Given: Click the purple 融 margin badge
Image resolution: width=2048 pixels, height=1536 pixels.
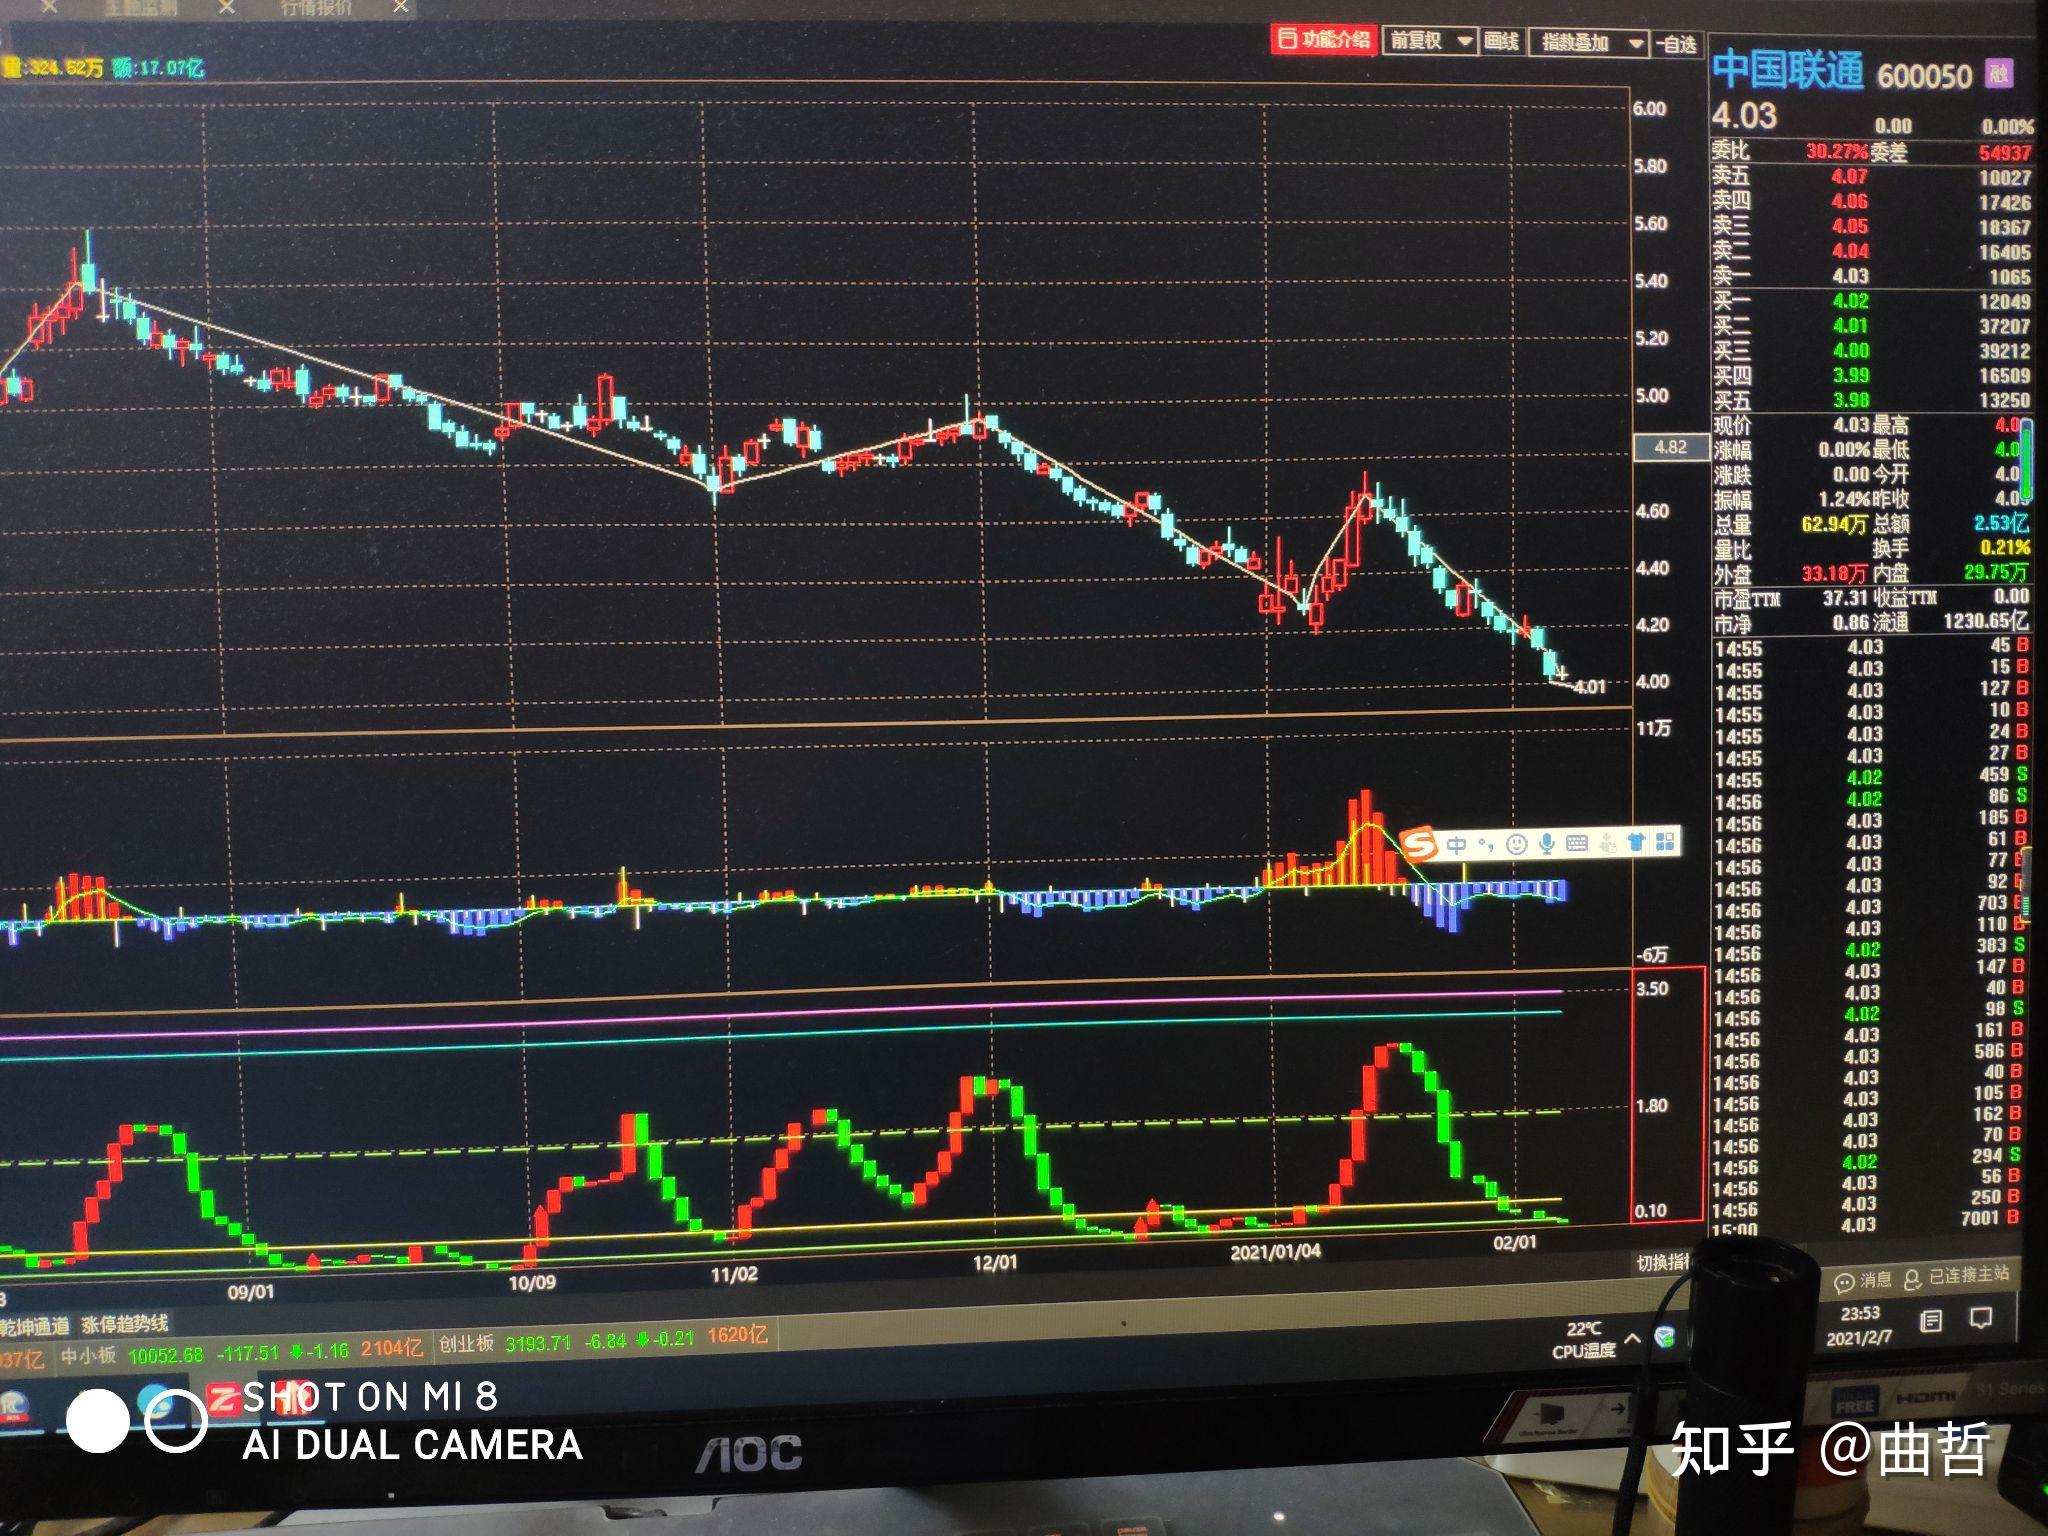Looking at the screenshot, I should pyautogui.click(x=1998, y=74).
